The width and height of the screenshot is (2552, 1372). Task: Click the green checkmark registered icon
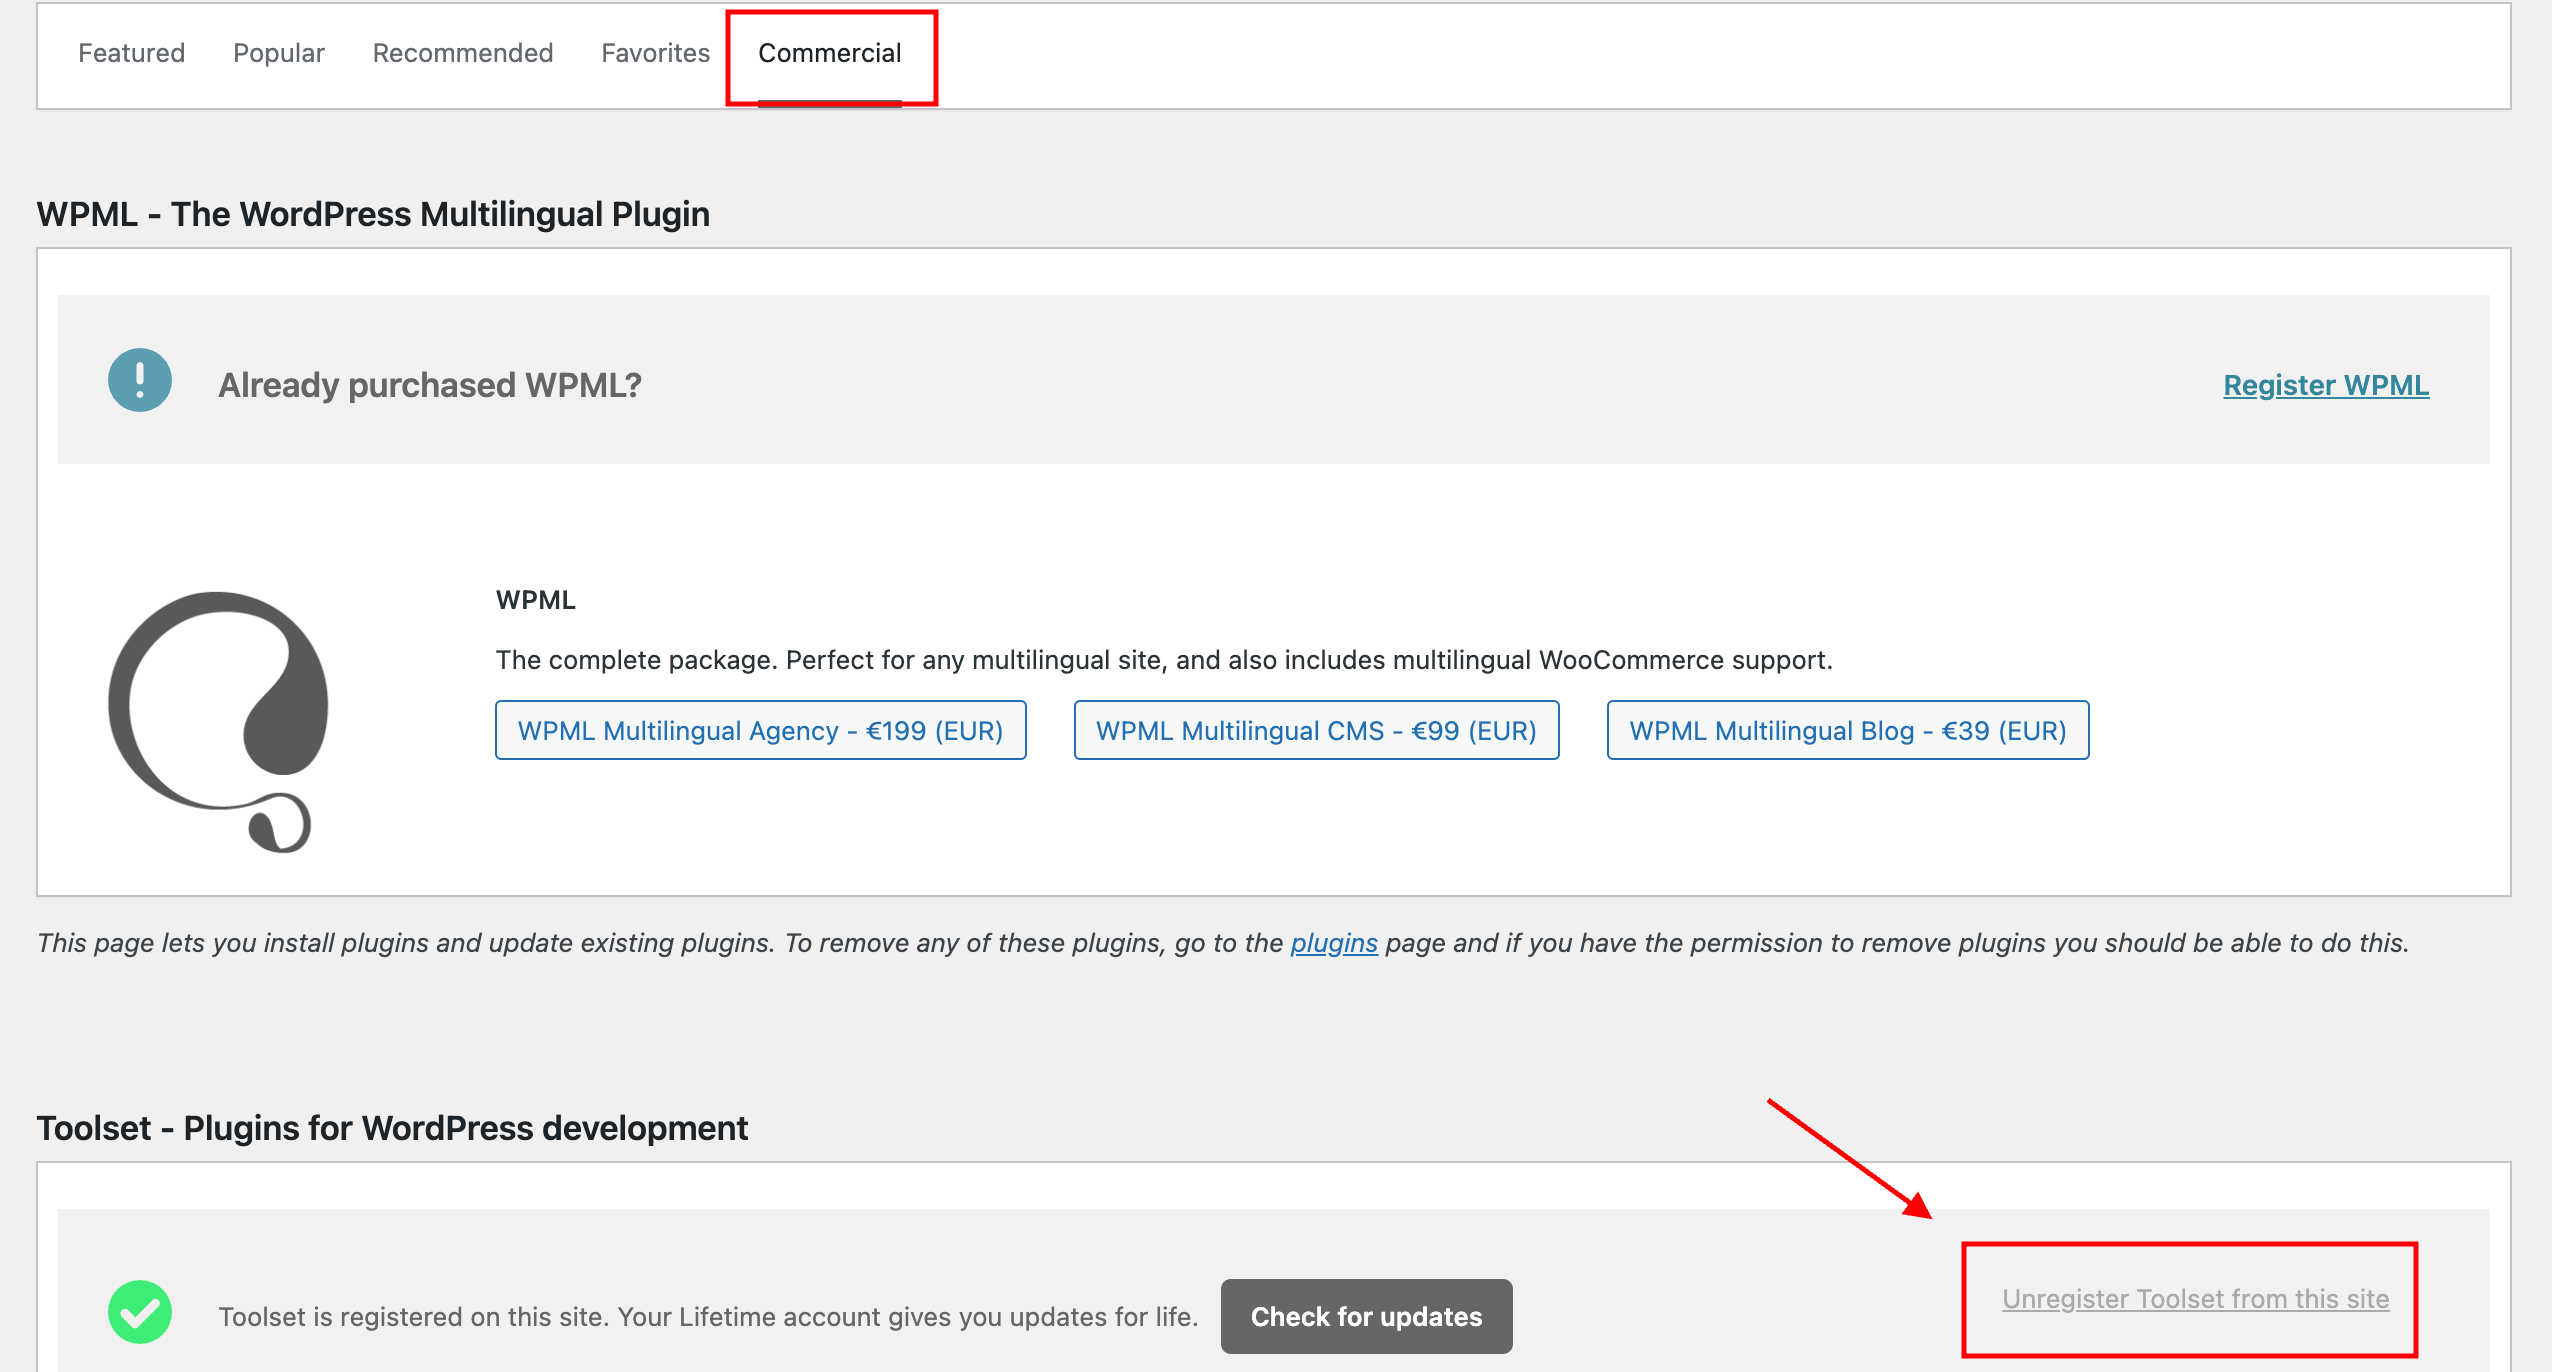coord(140,1312)
